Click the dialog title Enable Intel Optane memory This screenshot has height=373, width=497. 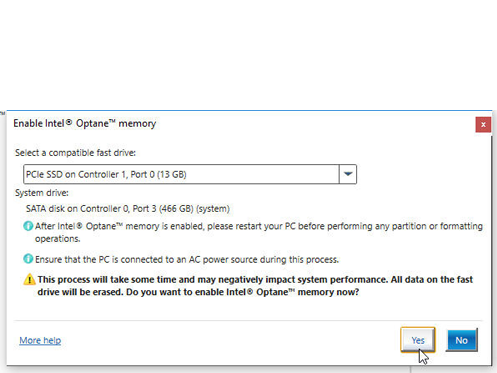85,124
